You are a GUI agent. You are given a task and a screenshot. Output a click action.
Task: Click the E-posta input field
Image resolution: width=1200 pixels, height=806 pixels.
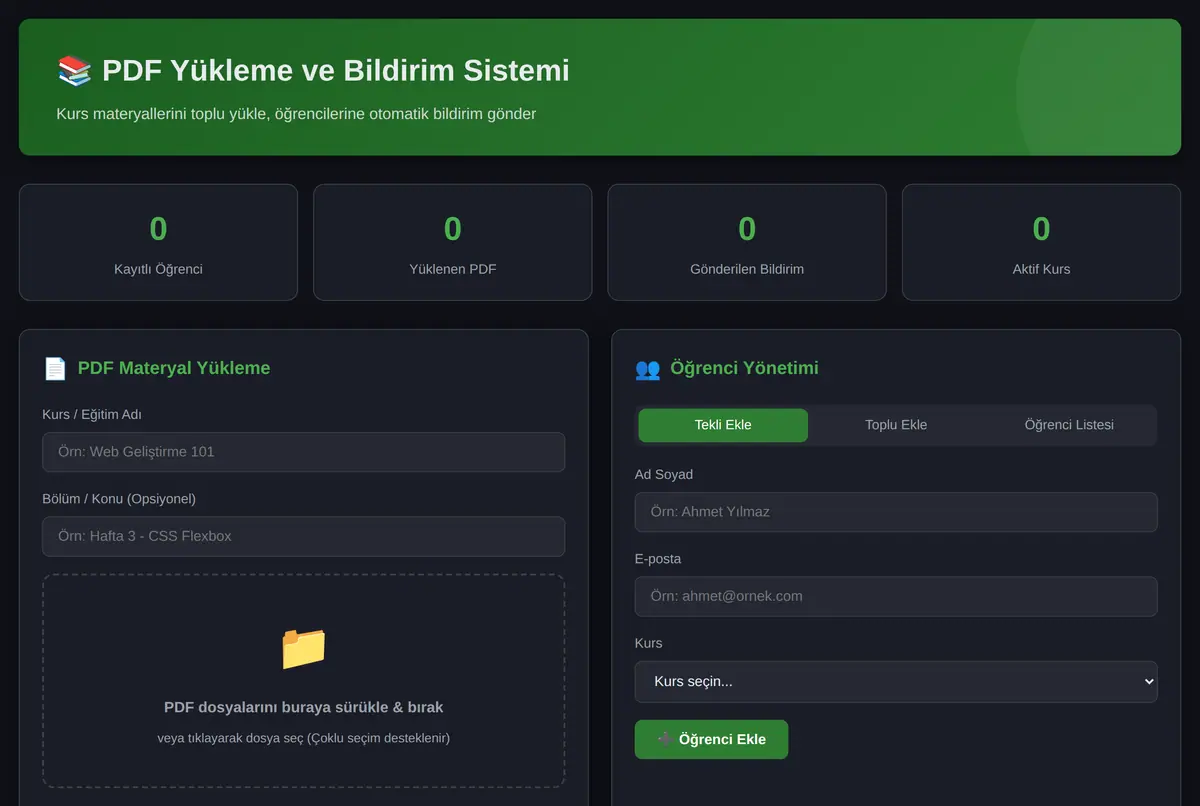pos(896,596)
